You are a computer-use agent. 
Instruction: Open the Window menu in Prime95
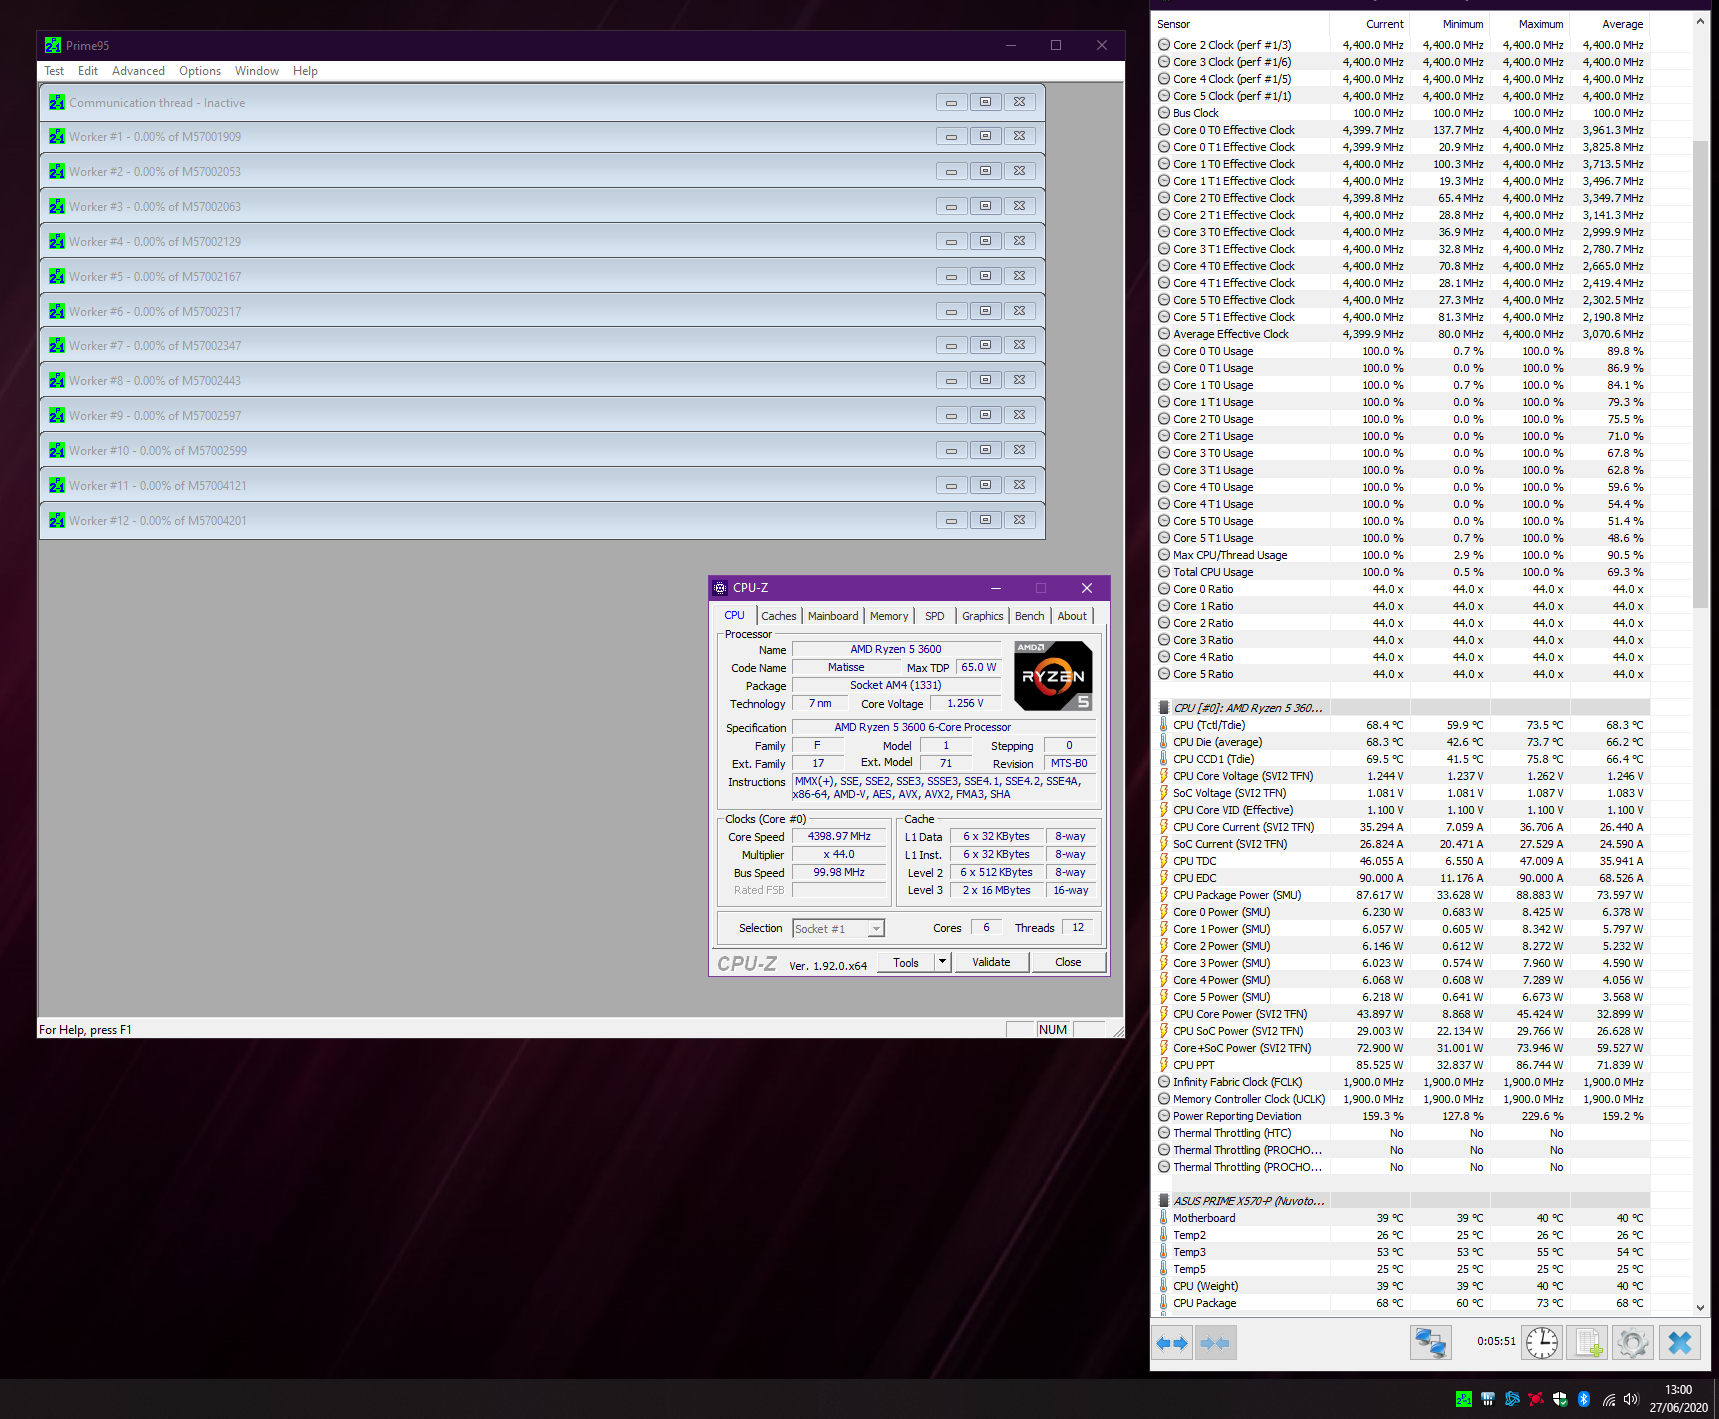pos(257,71)
